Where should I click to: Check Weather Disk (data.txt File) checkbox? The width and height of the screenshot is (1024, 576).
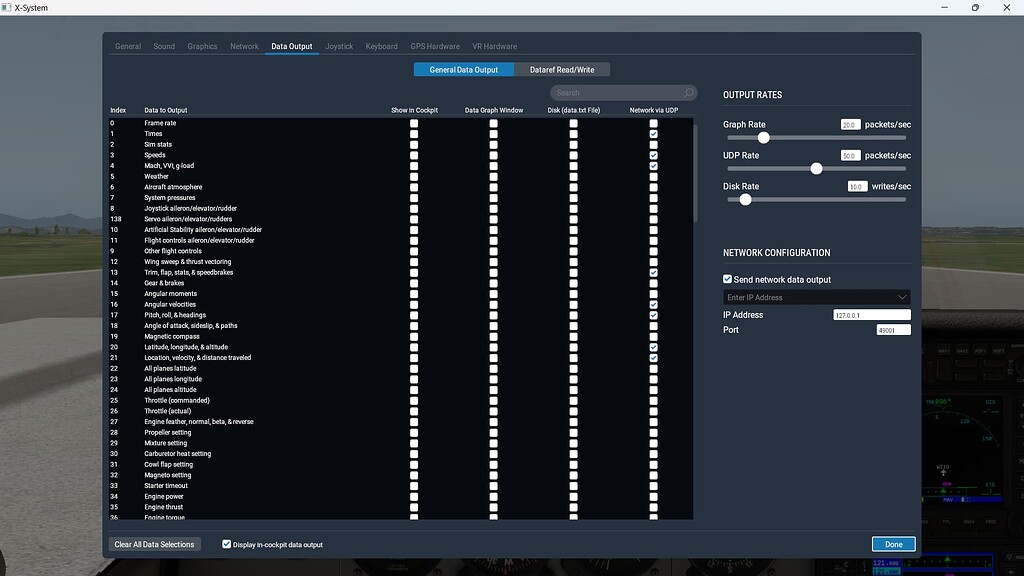click(x=573, y=177)
